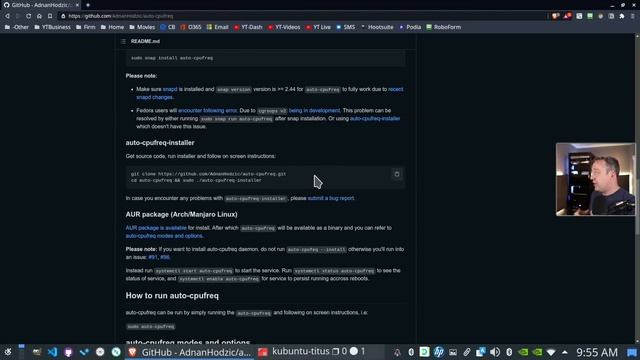Switch to kubuntu-titus window in taskbar

click(x=312, y=352)
